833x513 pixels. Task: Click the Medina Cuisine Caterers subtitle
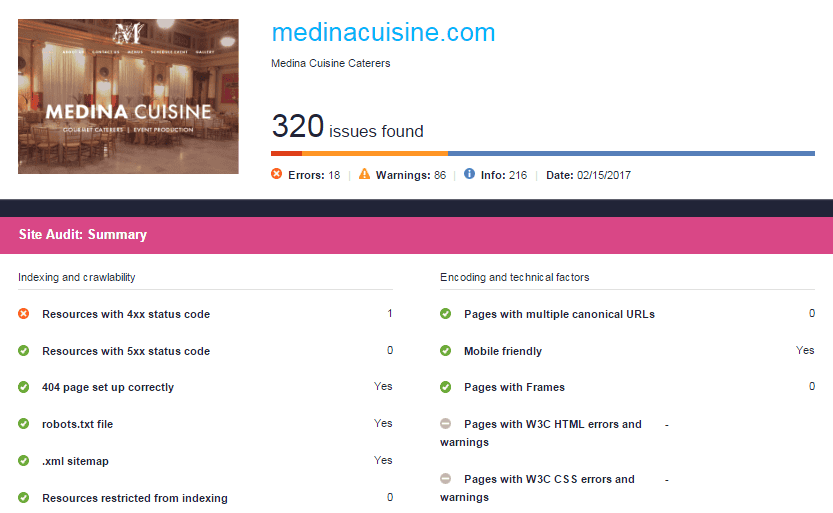[330, 63]
